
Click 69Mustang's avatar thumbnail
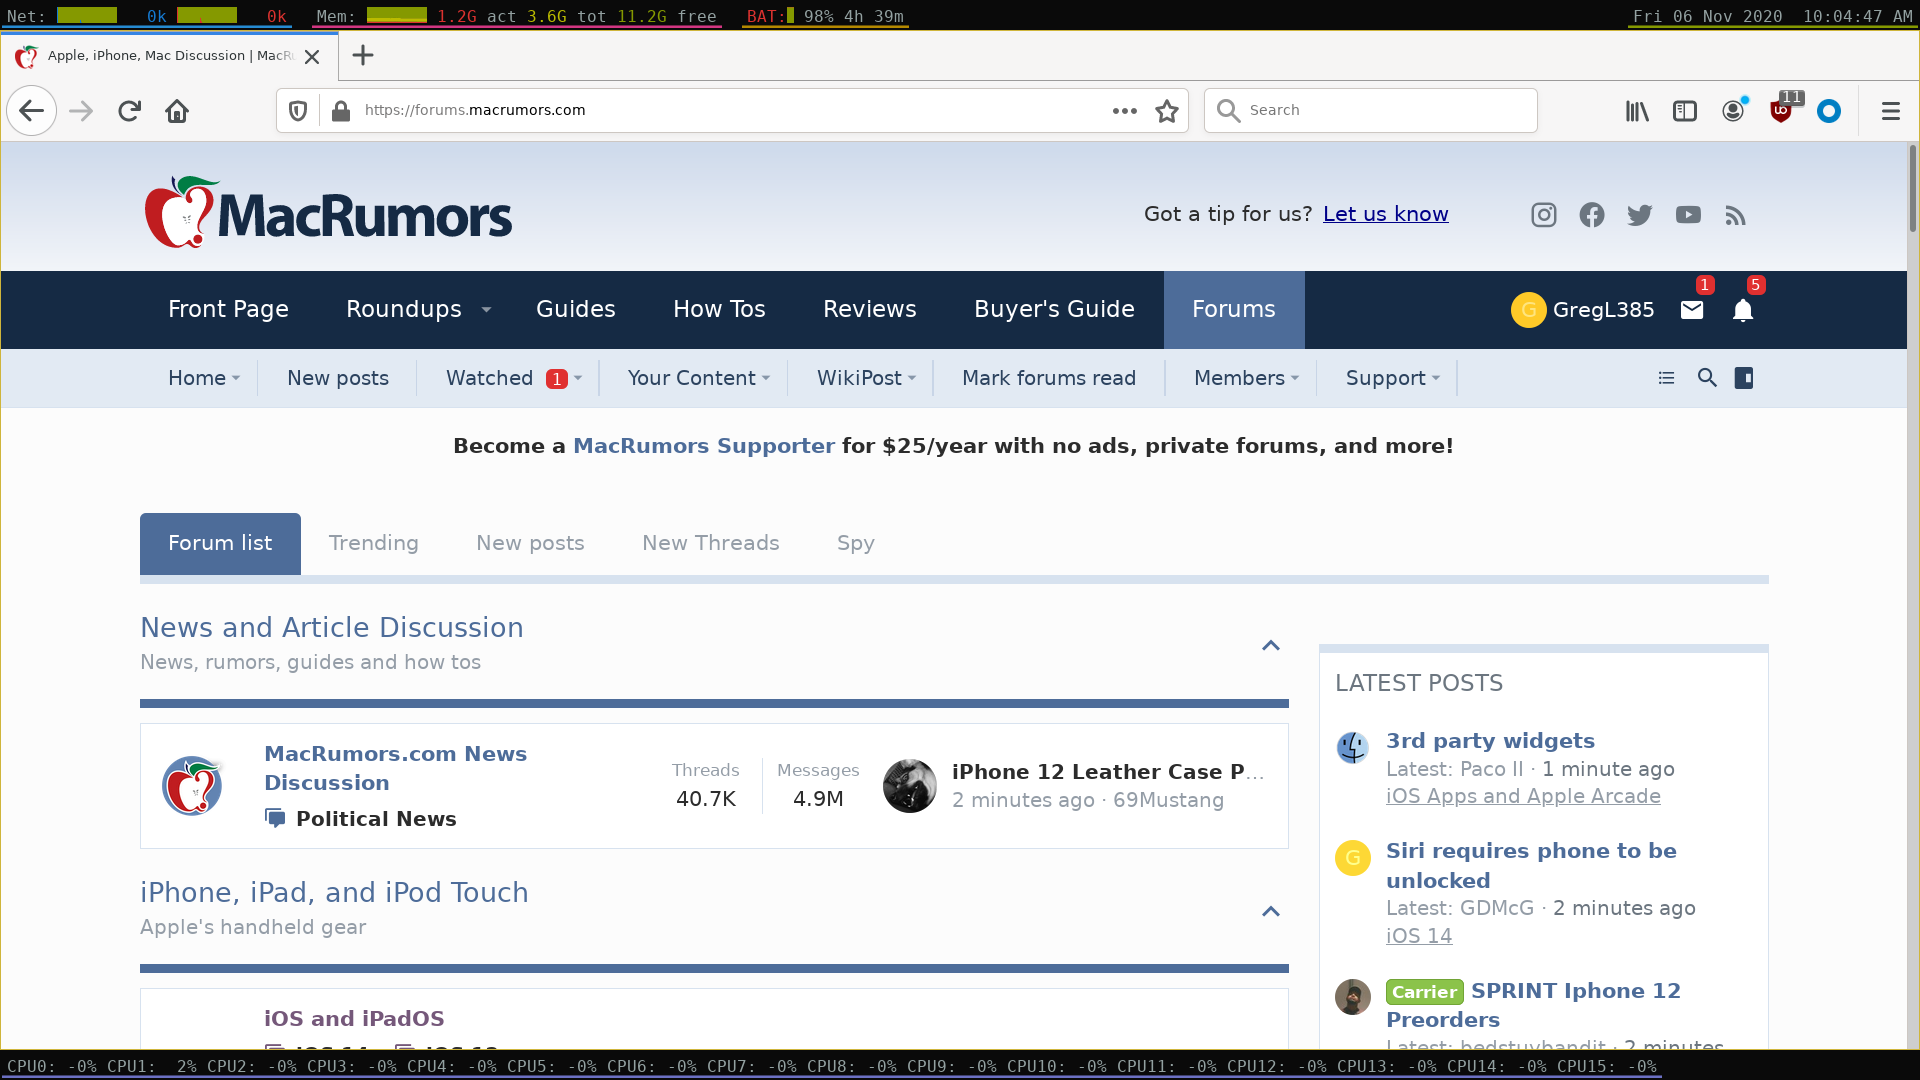point(910,786)
